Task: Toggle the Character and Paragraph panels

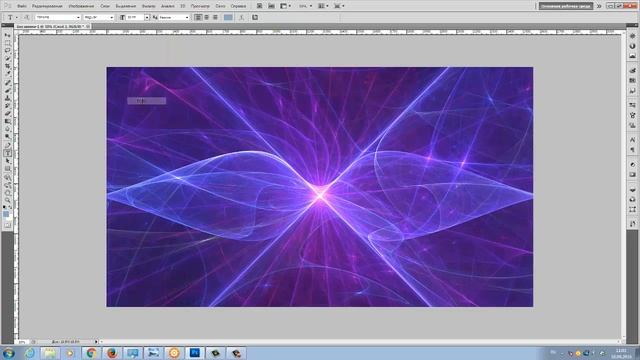Action: [255, 17]
